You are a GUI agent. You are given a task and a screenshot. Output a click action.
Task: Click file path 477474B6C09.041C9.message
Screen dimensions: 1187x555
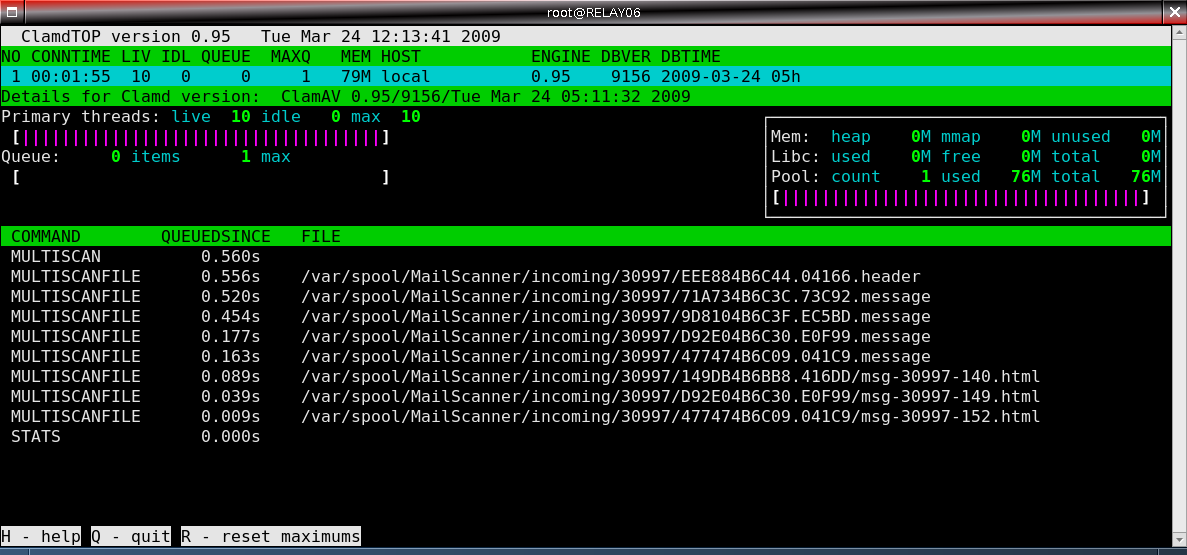(x=616, y=357)
